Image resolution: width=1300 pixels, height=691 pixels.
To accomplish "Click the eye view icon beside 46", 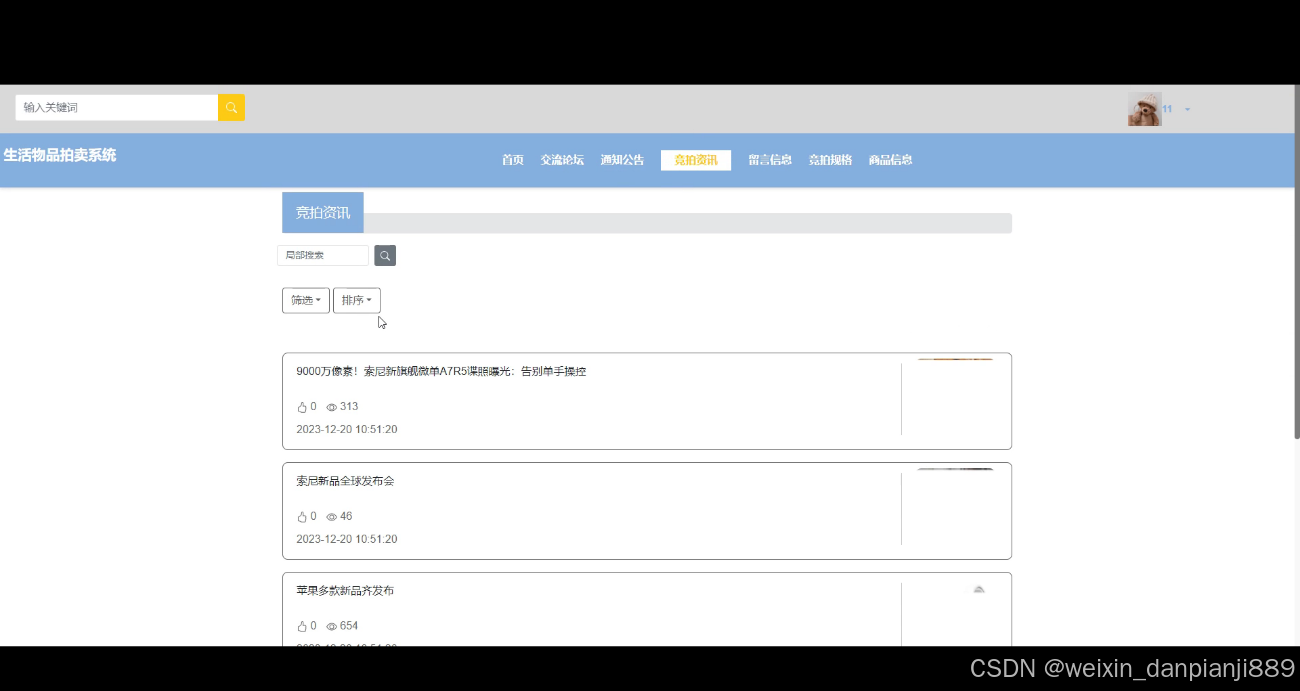I will coord(332,517).
